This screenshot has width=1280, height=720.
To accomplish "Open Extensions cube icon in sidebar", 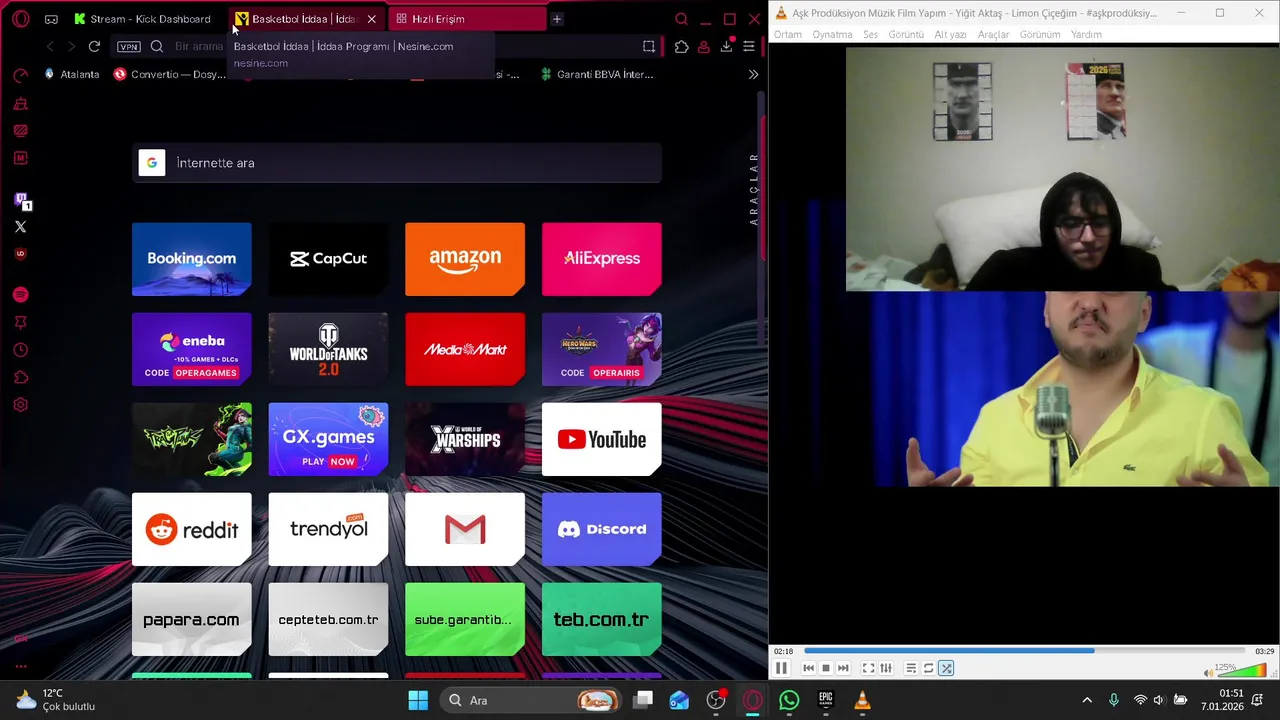I will point(20,378).
